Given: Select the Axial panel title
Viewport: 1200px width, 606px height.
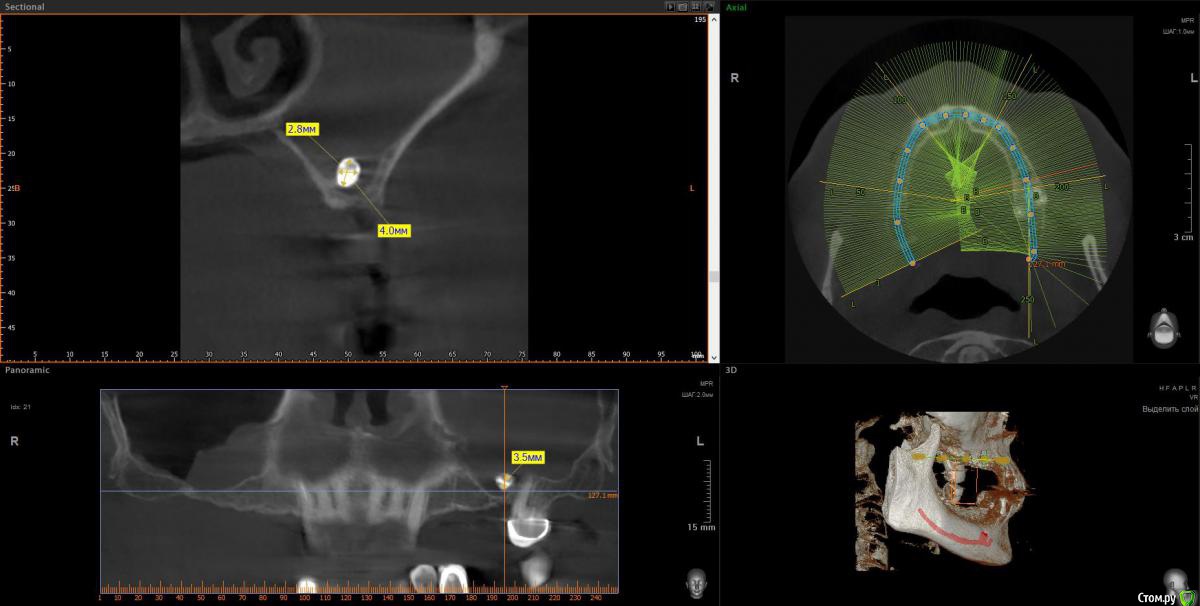Looking at the screenshot, I should 736,7.
